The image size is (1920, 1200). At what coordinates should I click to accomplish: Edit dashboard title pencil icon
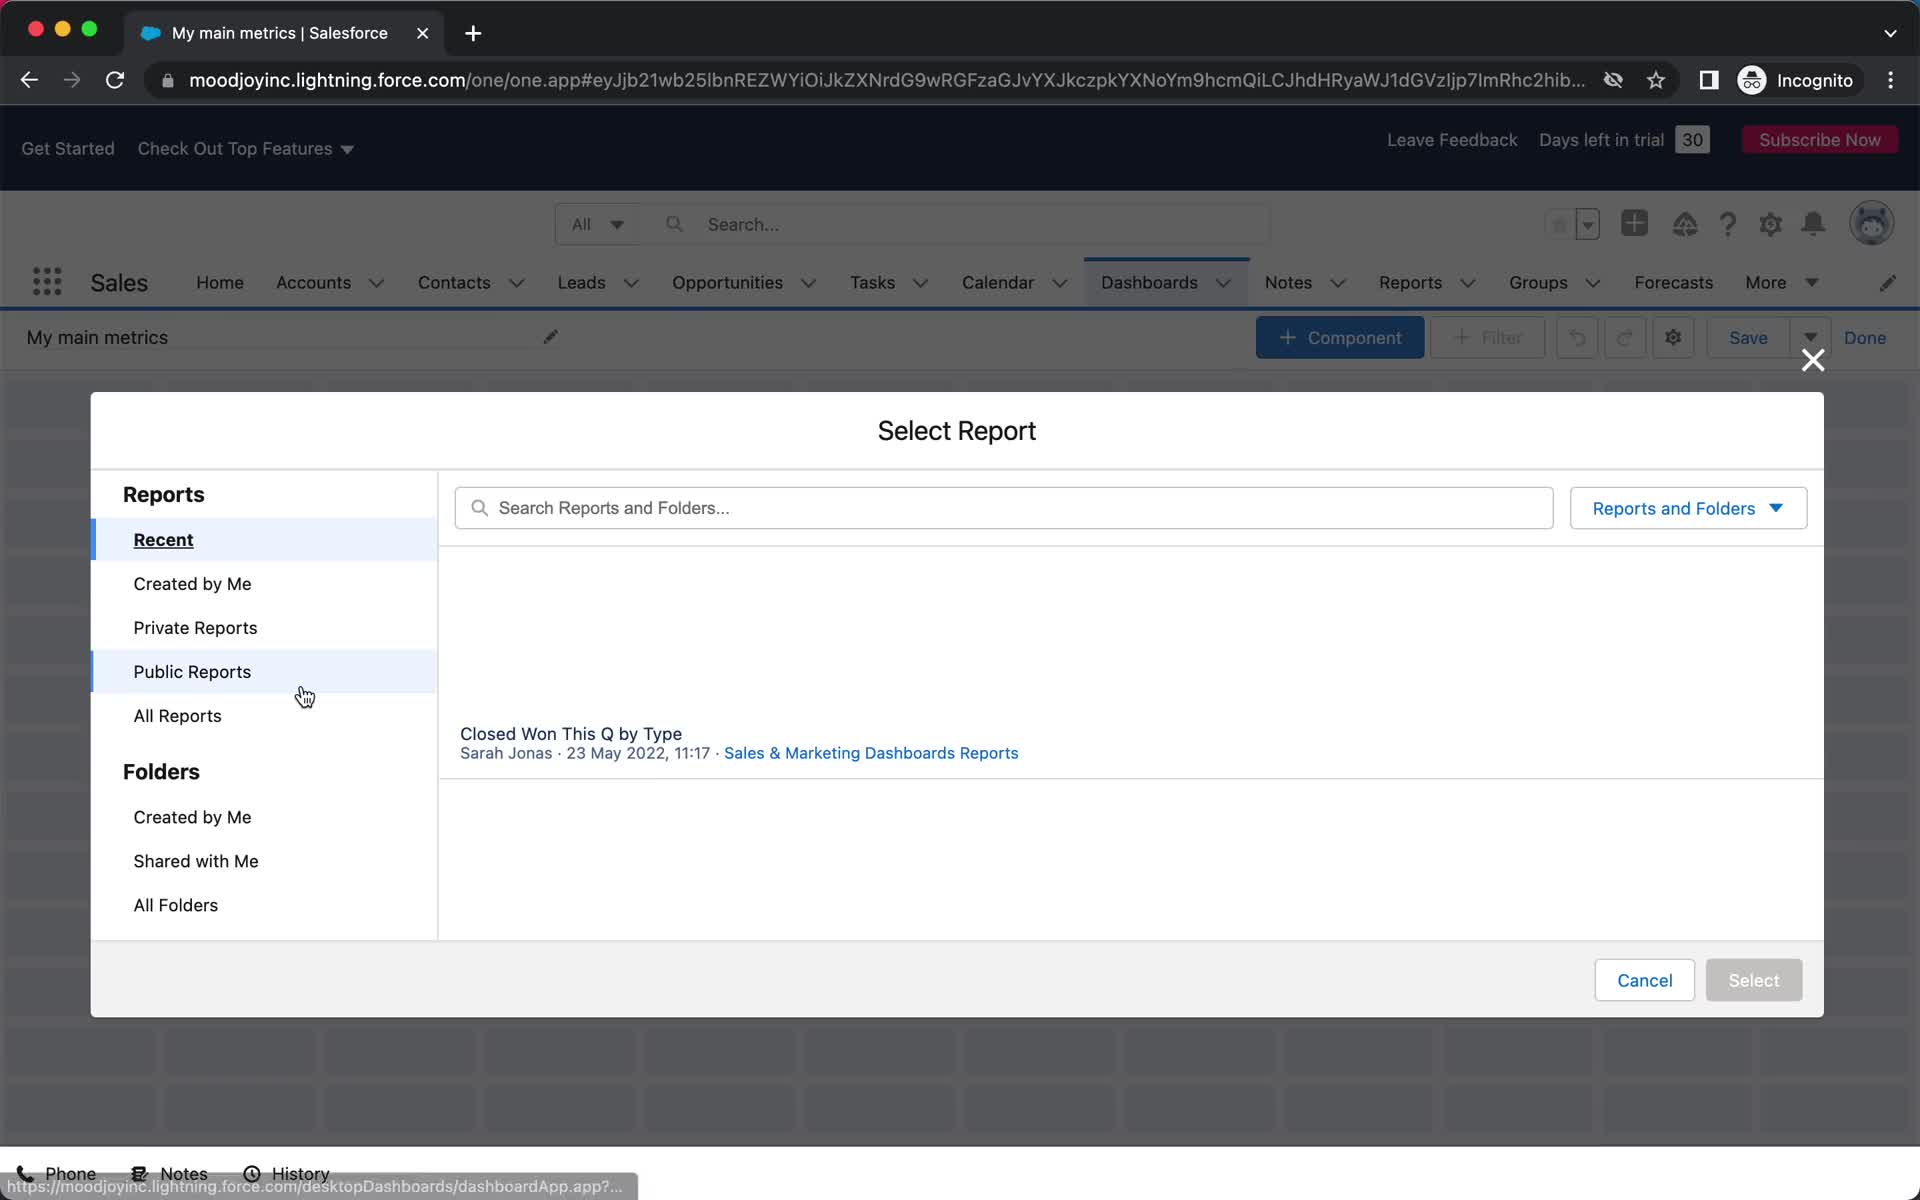coord(550,337)
